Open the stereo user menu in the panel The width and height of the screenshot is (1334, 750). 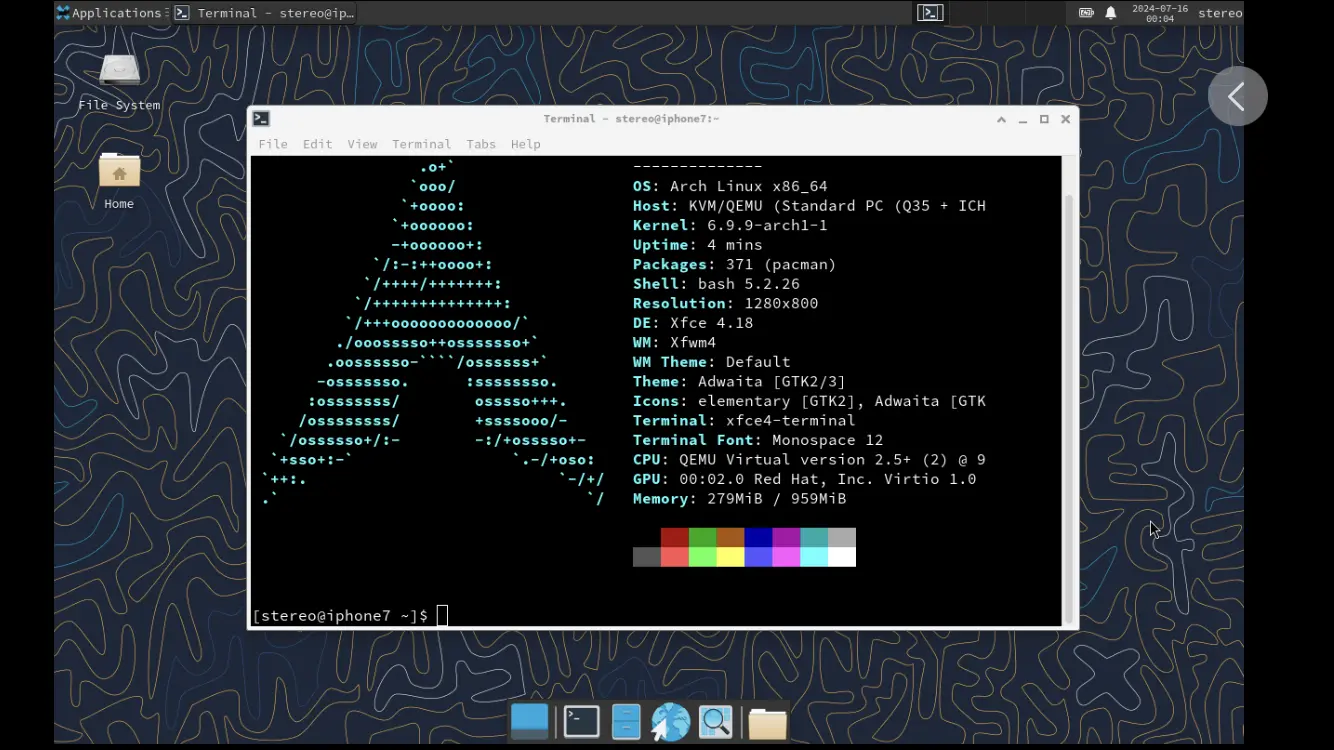(1220, 13)
